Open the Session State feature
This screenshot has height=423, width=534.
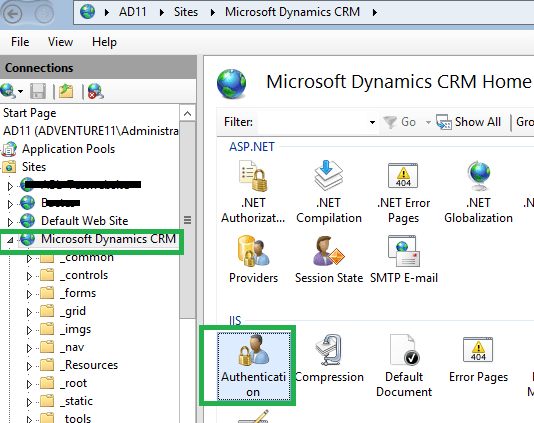(x=329, y=260)
